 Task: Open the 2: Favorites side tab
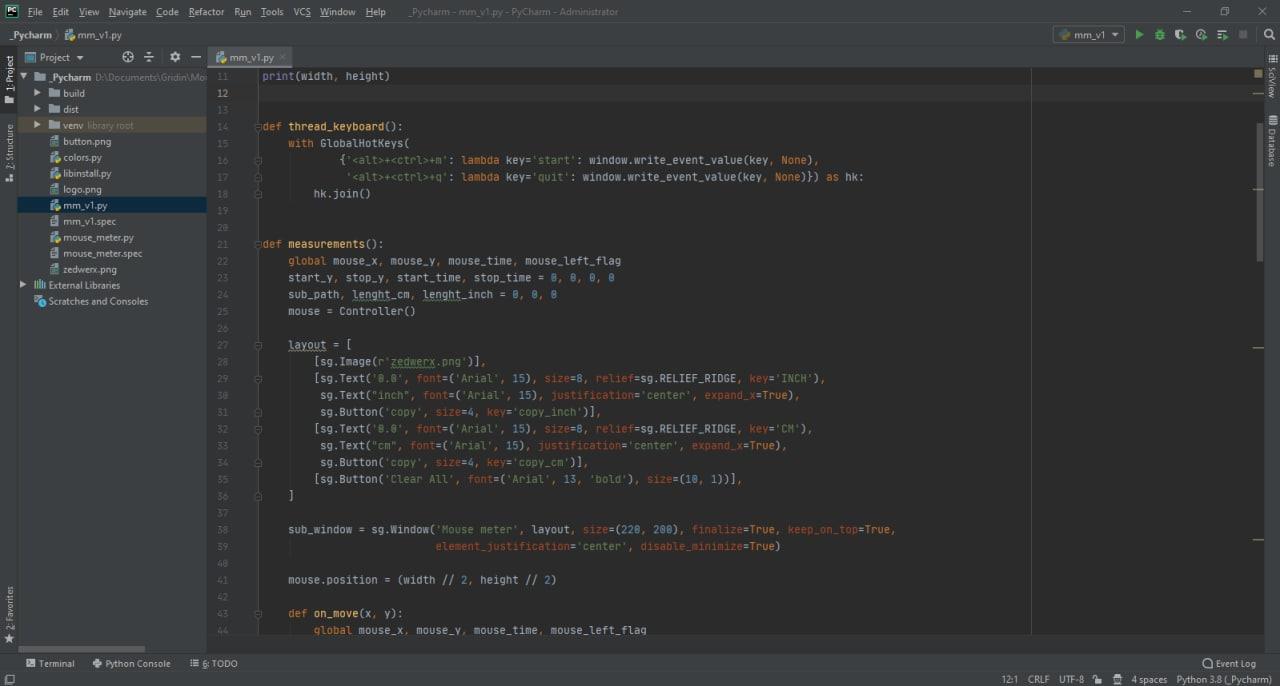(9, 614)
